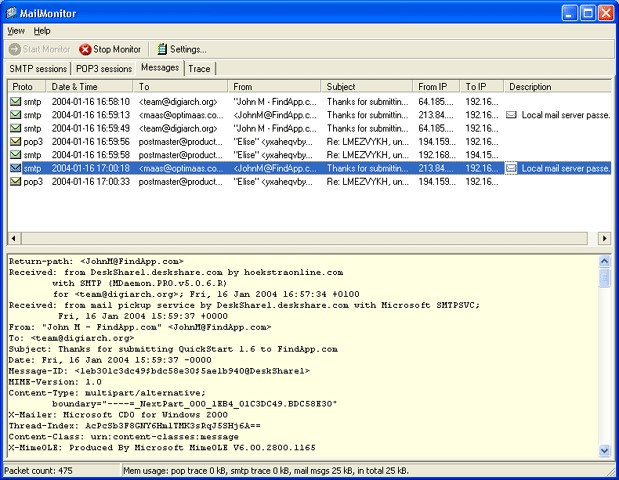Switch to the SMTP sessions tab
The height and width of the screenshot is (480, 619).
tap(38, 69)
